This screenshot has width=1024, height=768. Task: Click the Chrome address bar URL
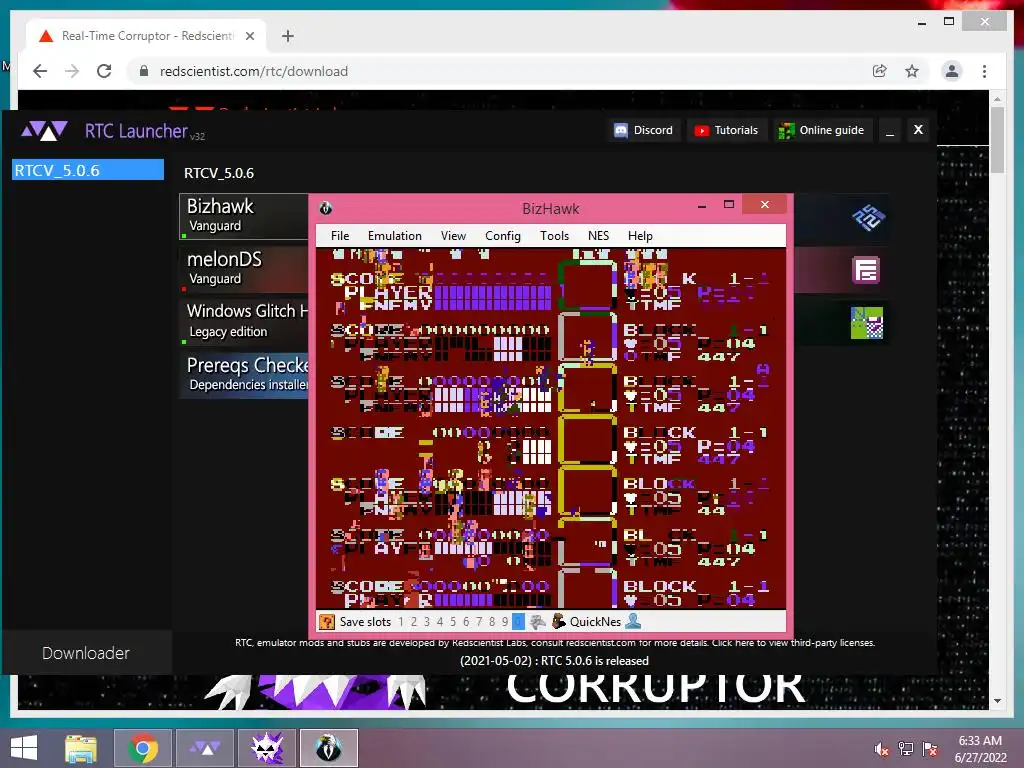[x=253, y=71]
